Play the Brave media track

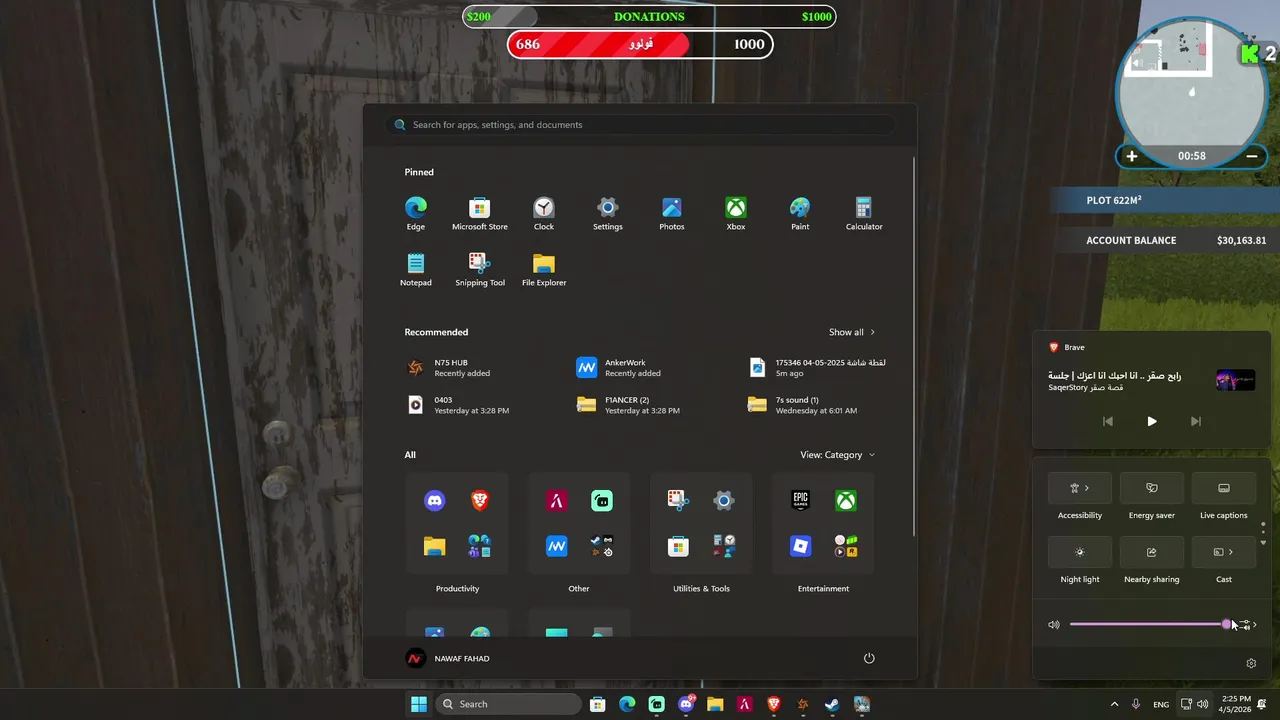pyautogui.click(x=1152, y=421)
